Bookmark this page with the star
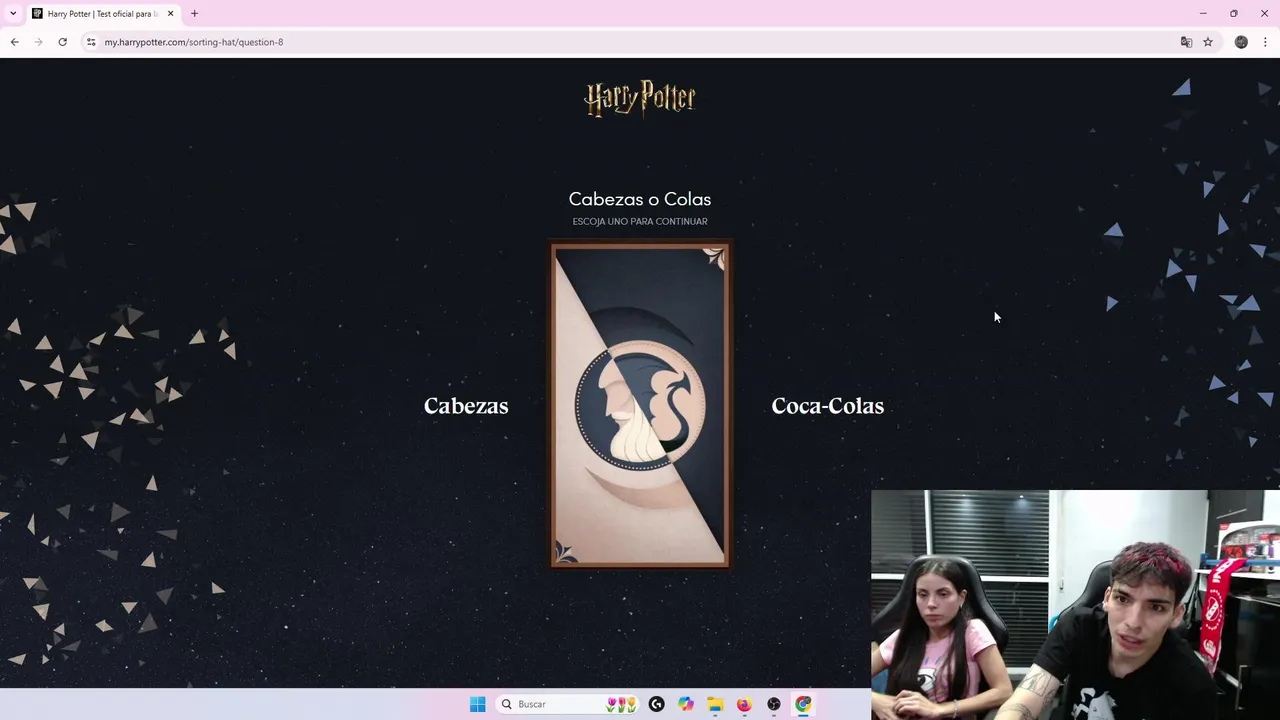 [x=1208, y=42]
